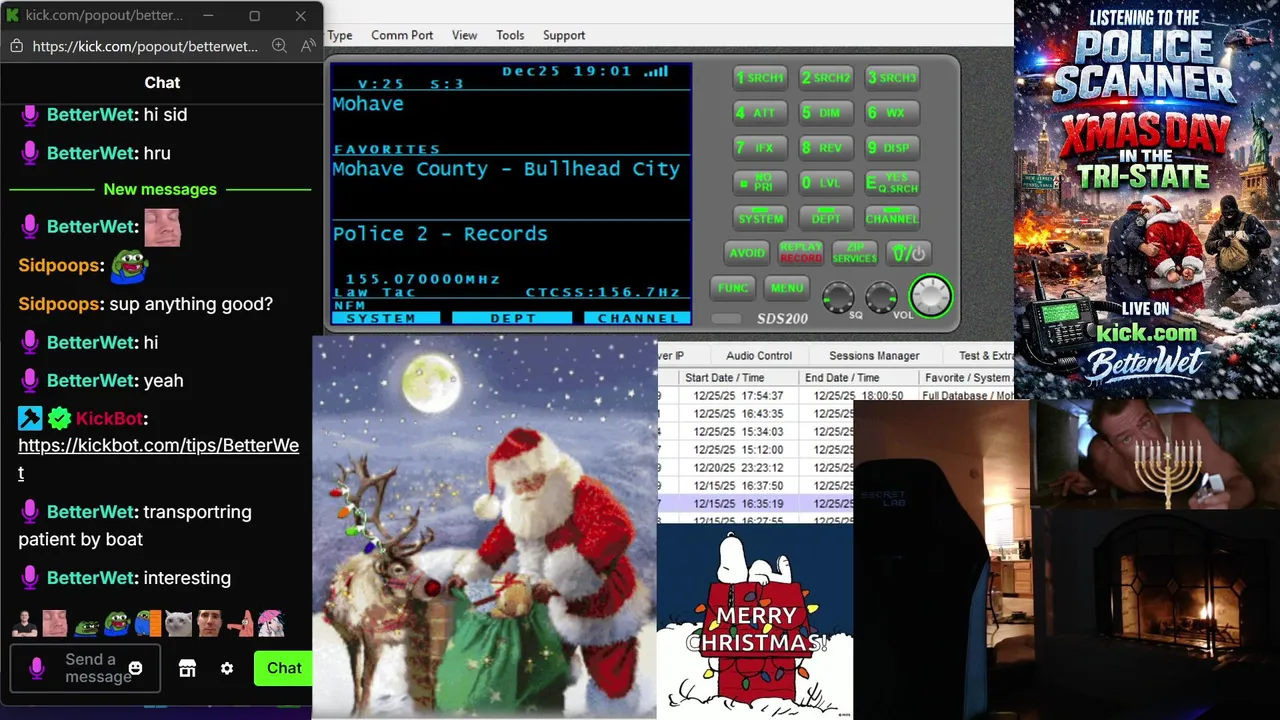Hit the 3 SRCH3 keypad key
The height and width of the screenshot is (720, 1280).
pos(892,77)
